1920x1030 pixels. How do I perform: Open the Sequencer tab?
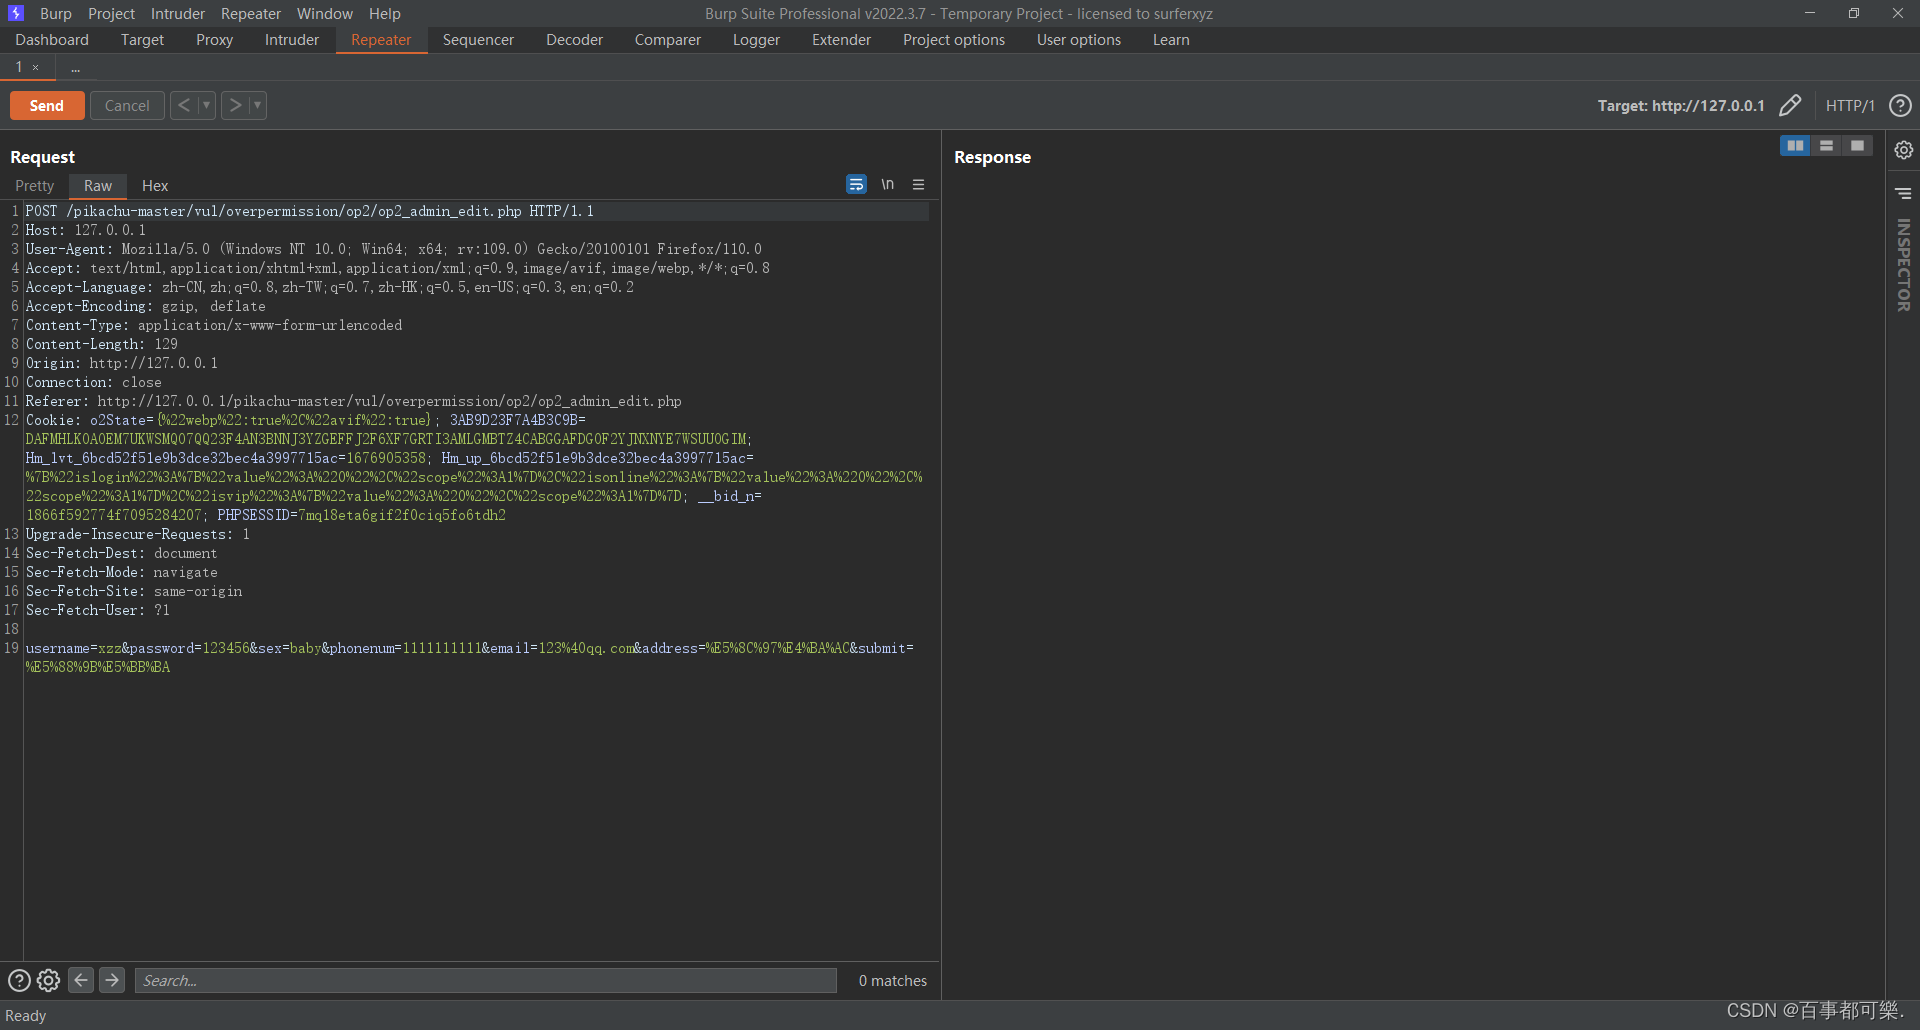[x=478, y=40]
